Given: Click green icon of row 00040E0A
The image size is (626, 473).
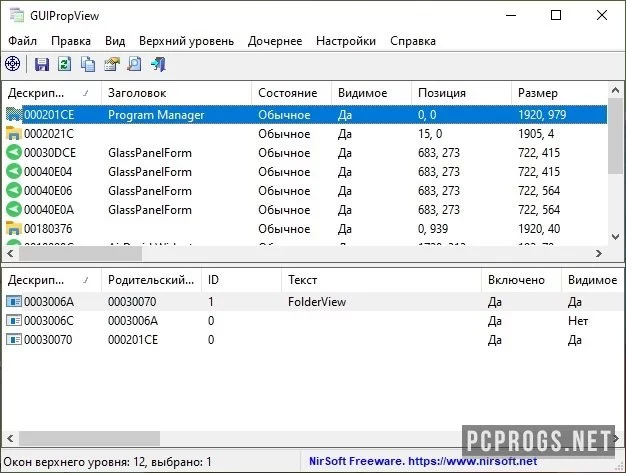Looking at the screenshot, I should pos(14,210).
